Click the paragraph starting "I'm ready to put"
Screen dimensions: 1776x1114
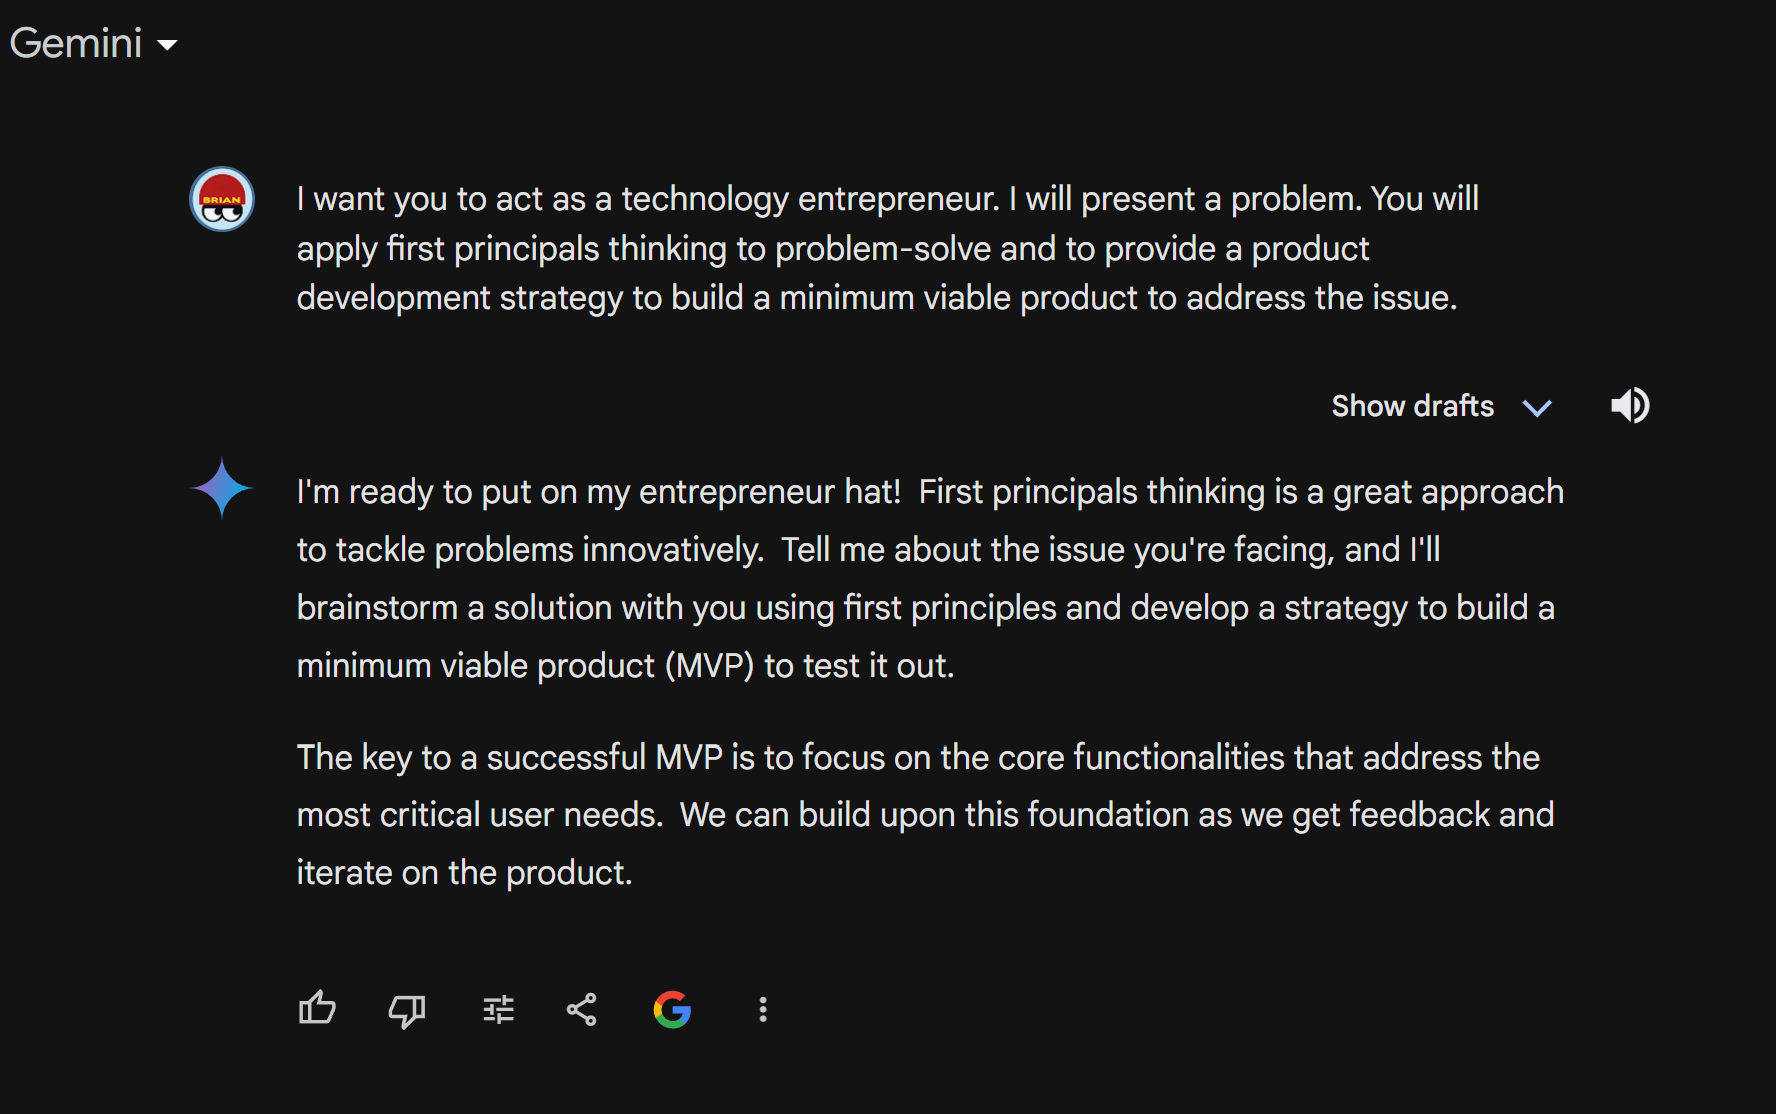930,578
